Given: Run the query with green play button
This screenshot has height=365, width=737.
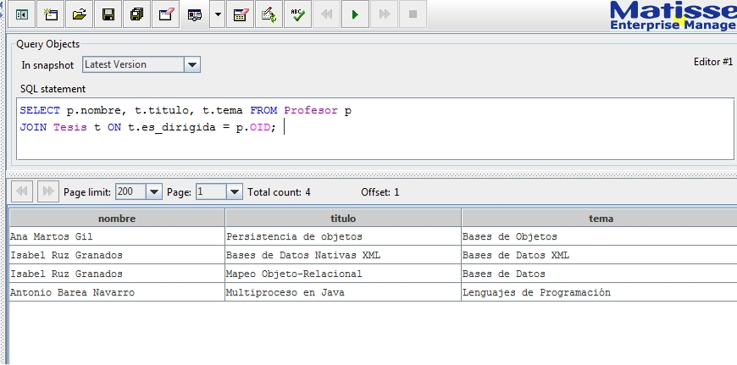Looking at the screenshot, I should (355, 15).
